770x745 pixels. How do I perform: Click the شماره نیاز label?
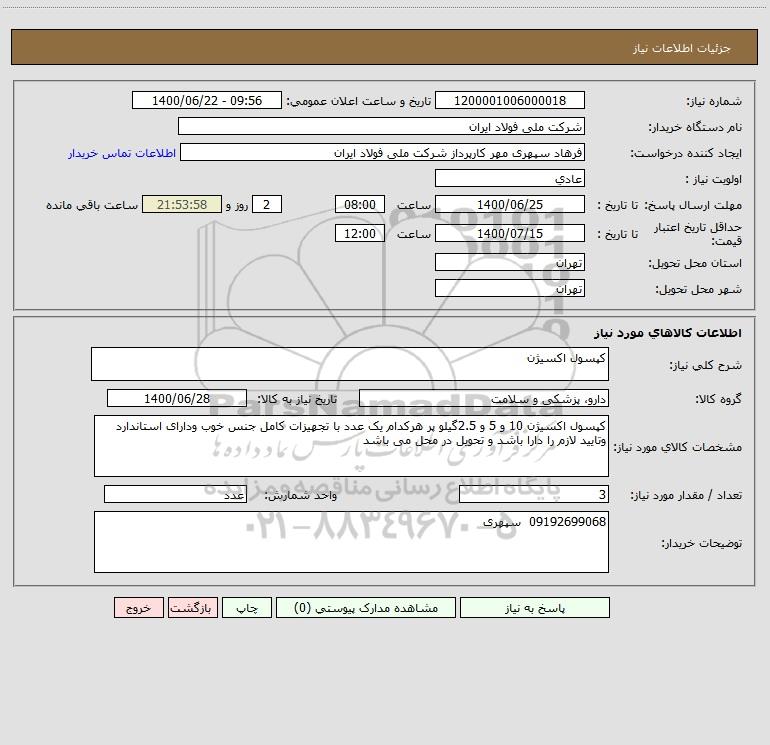click(714, 102)
